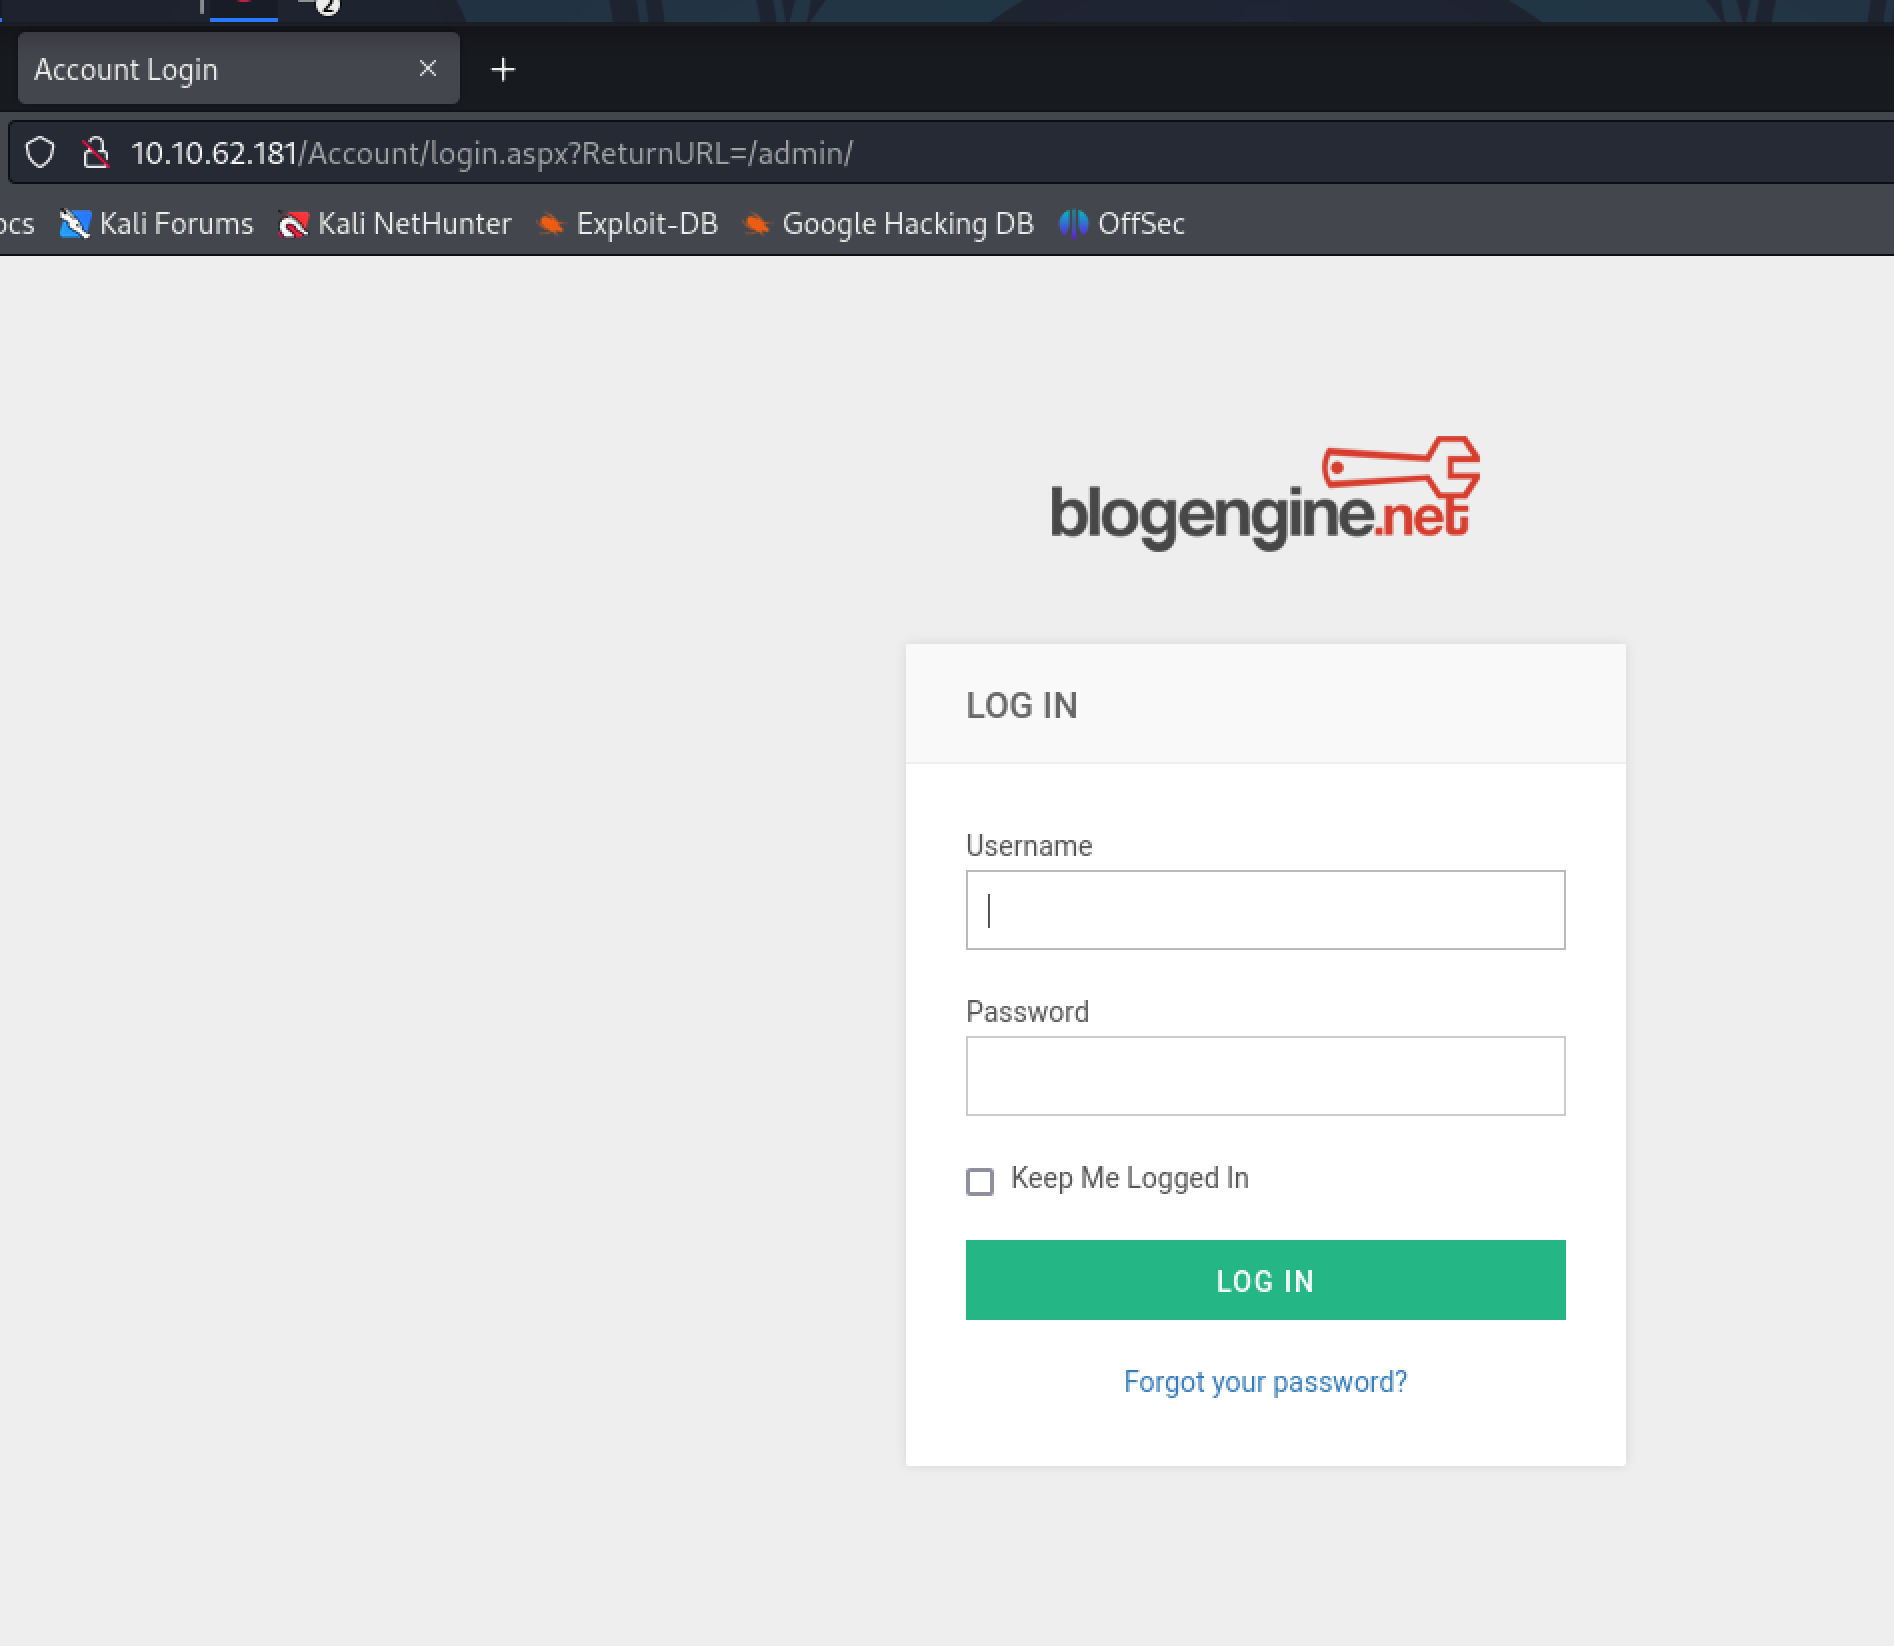Viewport: 1894px width, 1646px height.
Task: Open the Google Hacking DB bookmark
Action: pyautogui.click(x=888, y=223)
